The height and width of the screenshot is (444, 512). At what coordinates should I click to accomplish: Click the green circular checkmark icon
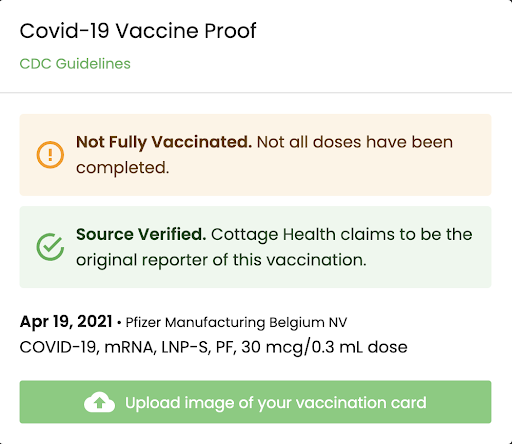(50, 247)
